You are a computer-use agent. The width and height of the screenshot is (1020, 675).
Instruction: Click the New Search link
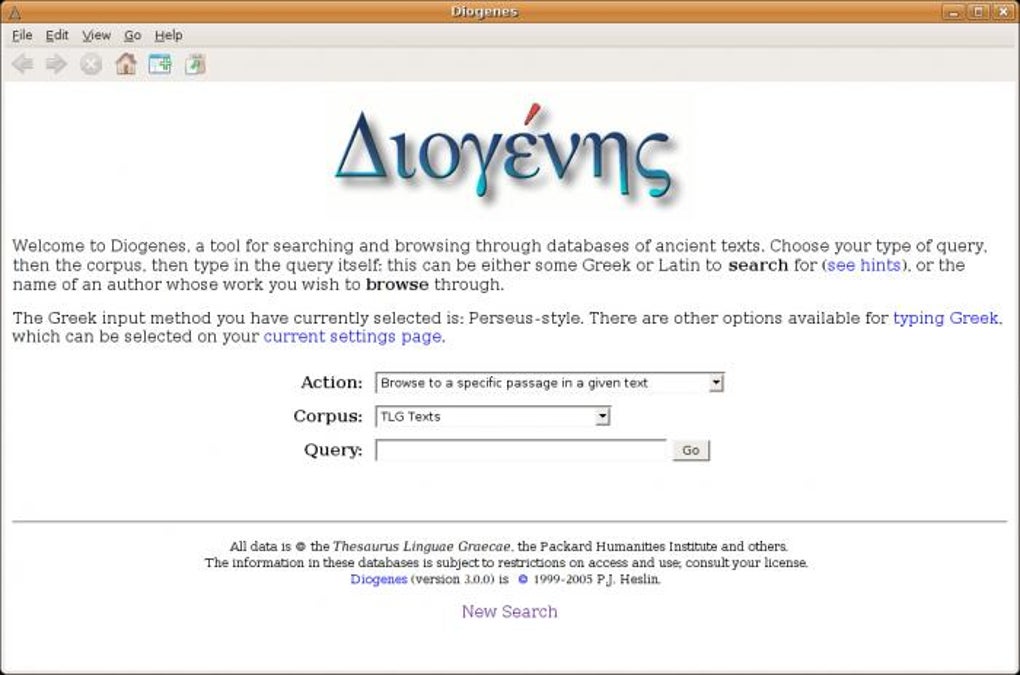pyautogui.click(x=509, y=611)
